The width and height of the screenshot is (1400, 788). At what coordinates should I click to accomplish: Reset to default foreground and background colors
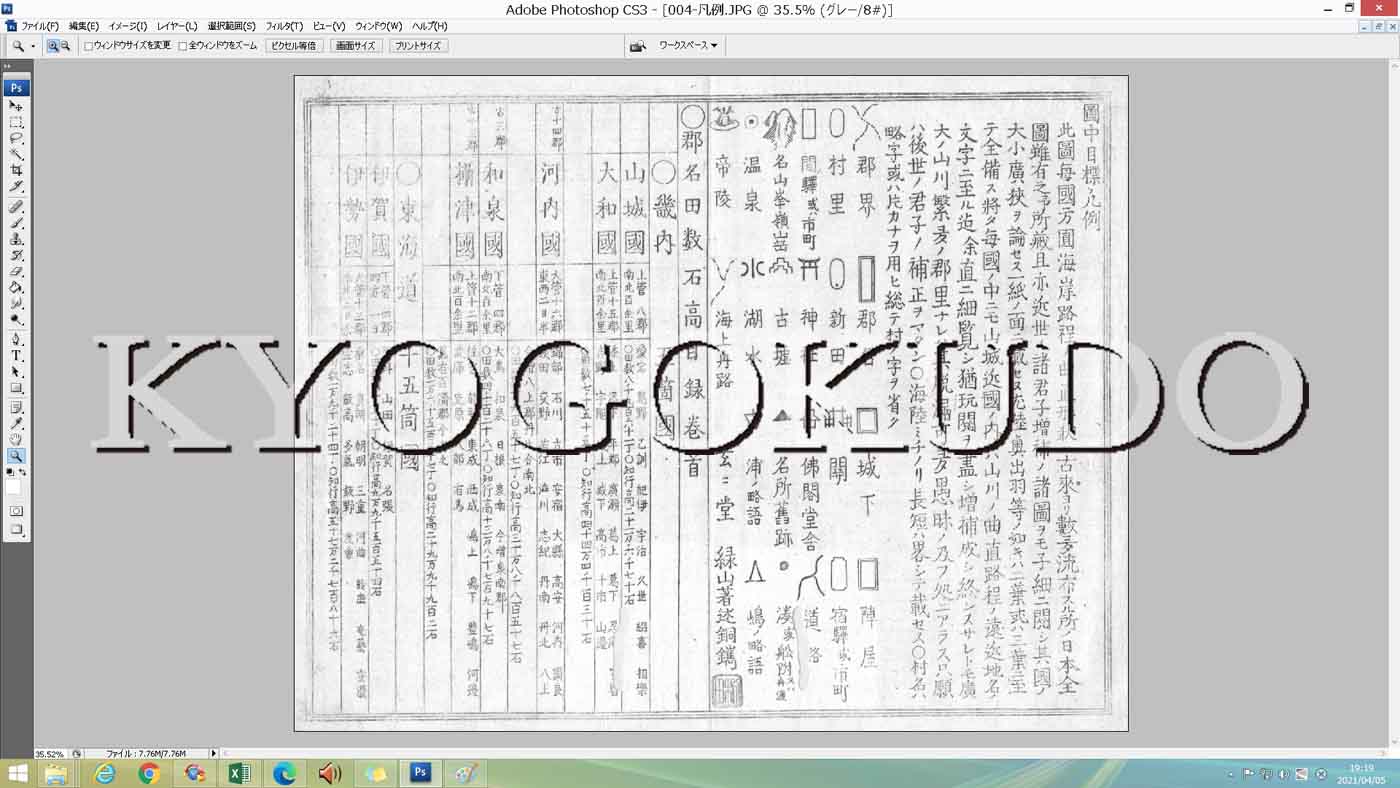coord(9,471)
